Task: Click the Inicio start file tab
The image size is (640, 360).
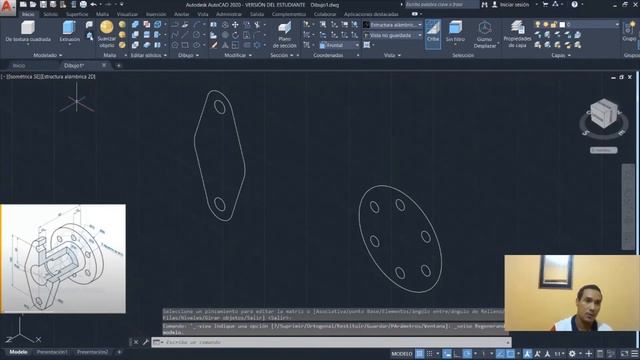Action: tap(19, 65)
